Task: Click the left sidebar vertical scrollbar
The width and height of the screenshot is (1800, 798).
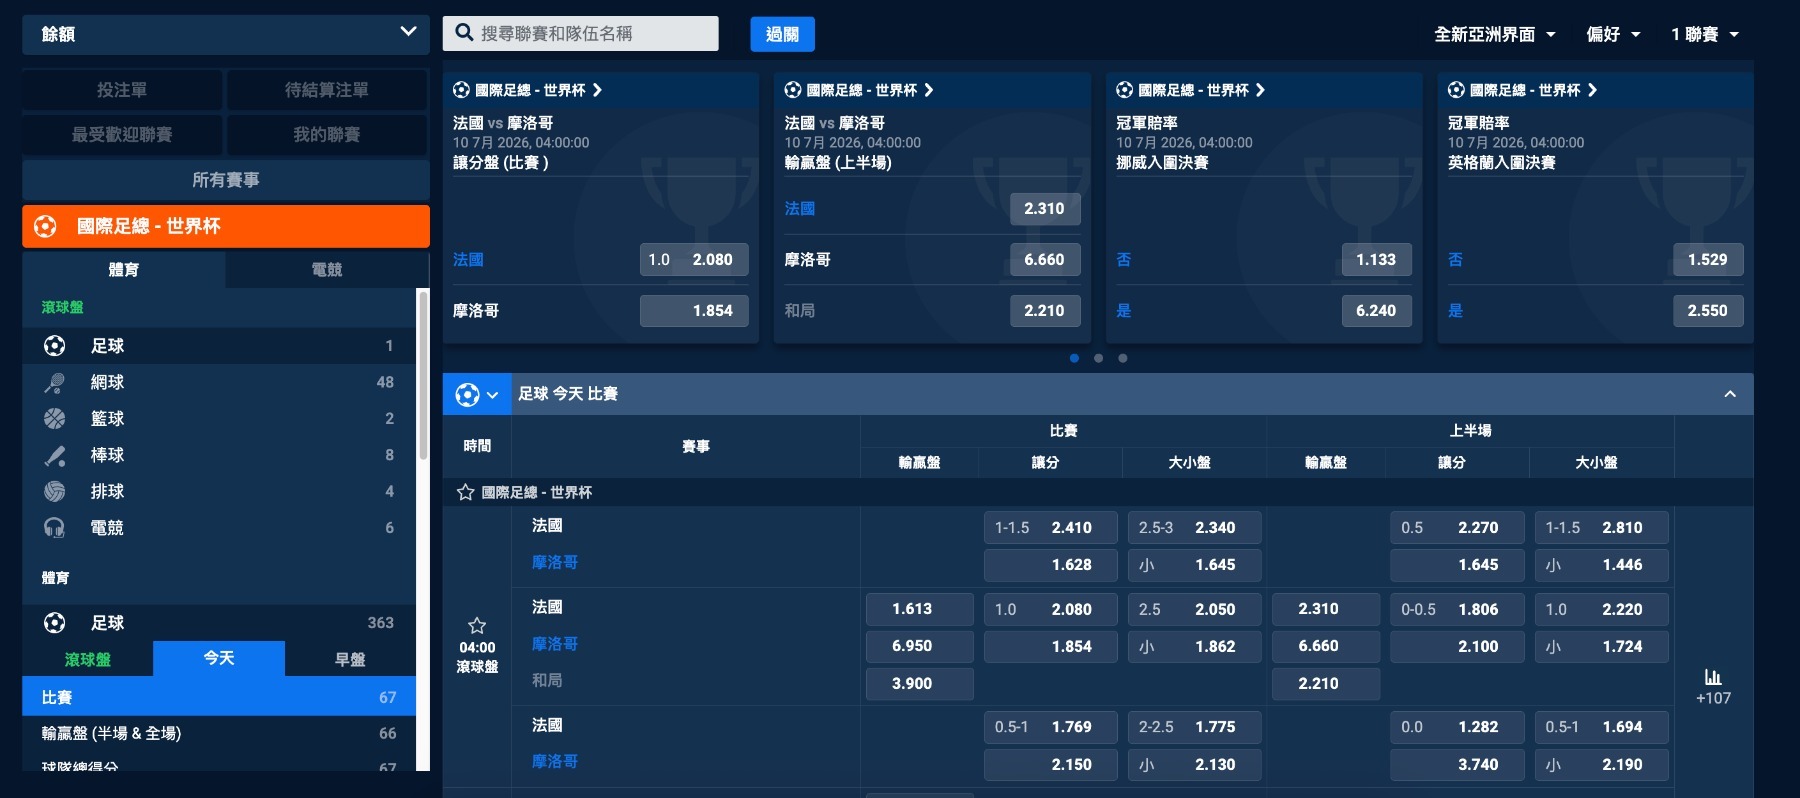Action: click(x=423, y=375)
